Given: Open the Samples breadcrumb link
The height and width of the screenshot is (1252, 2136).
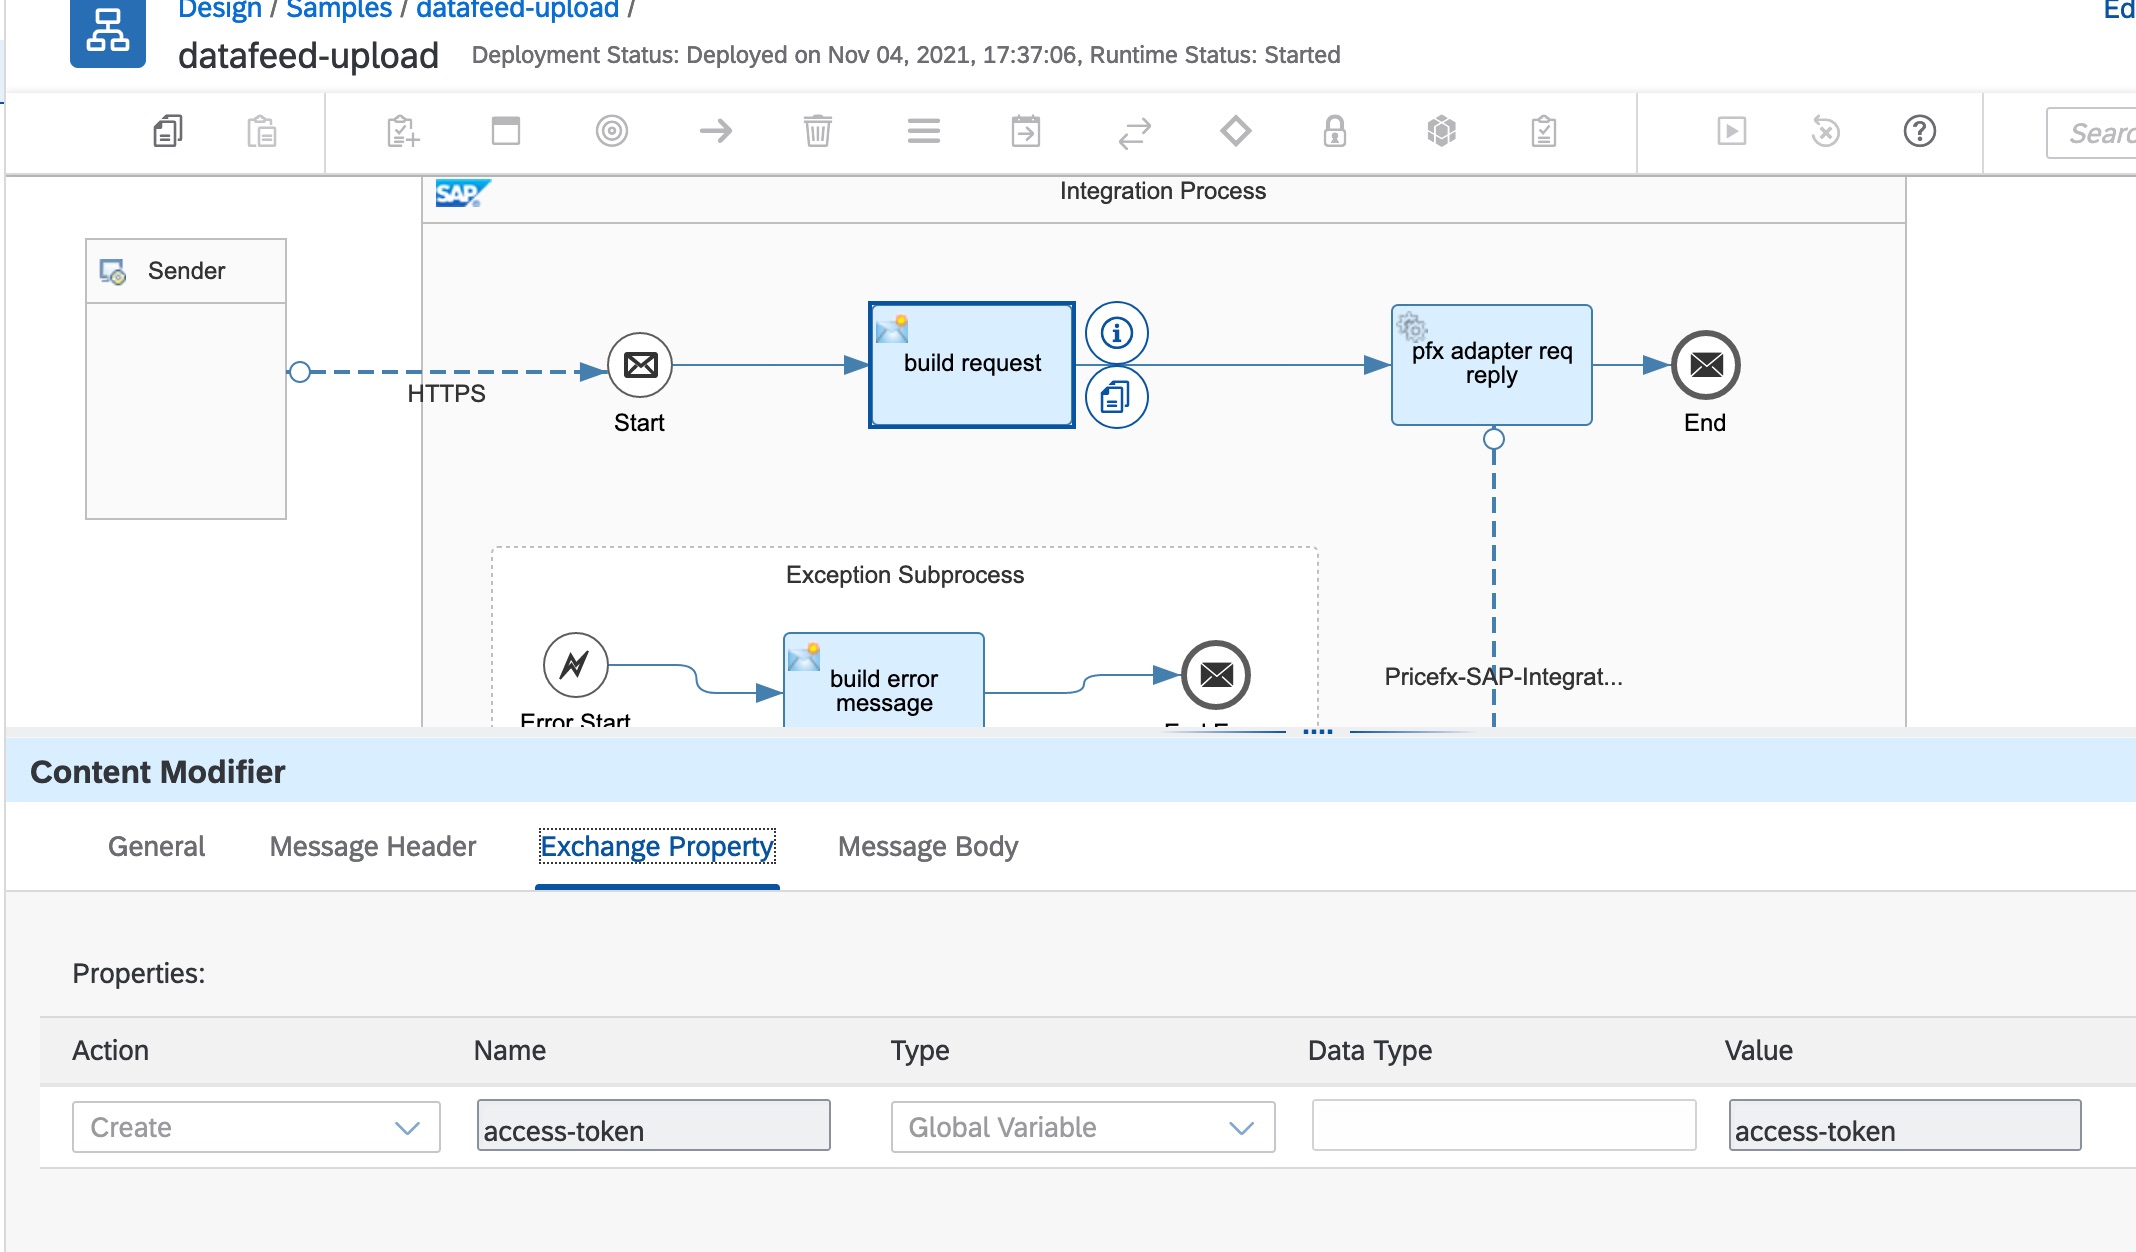Looking at the screenshot, I should pyautogui.click(x=339, y=10).
